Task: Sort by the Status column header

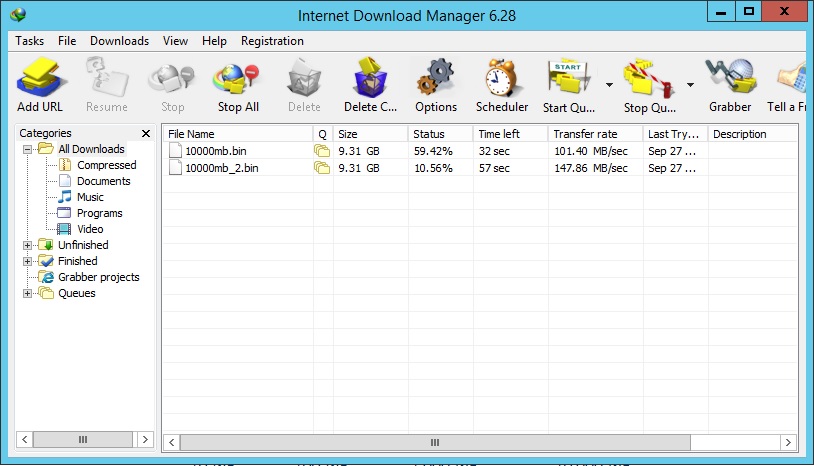Action: (440, 134)
